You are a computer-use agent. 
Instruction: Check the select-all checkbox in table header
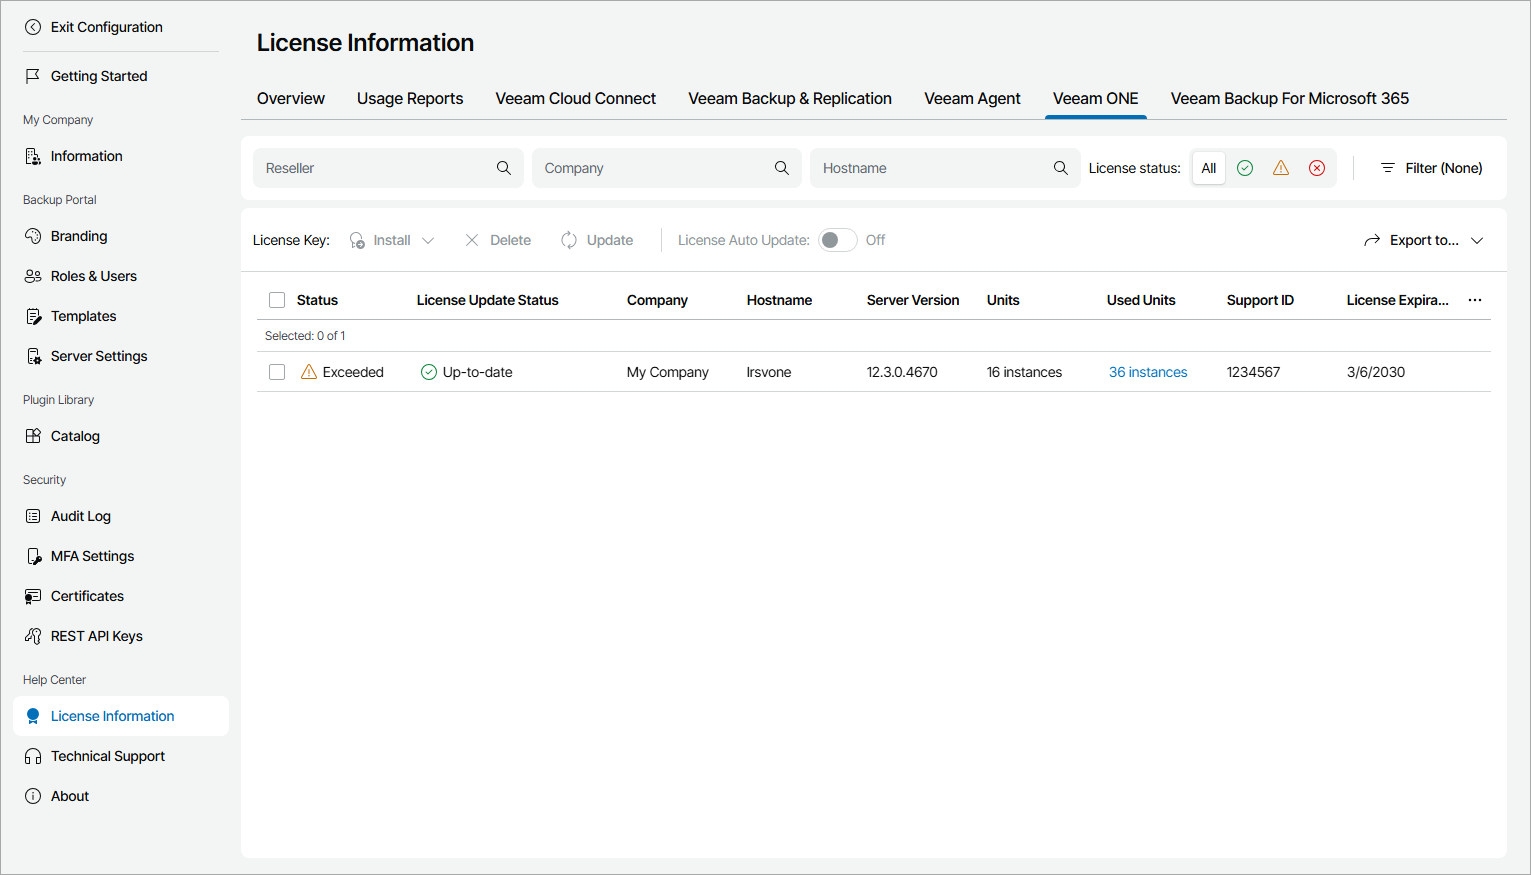277,299
